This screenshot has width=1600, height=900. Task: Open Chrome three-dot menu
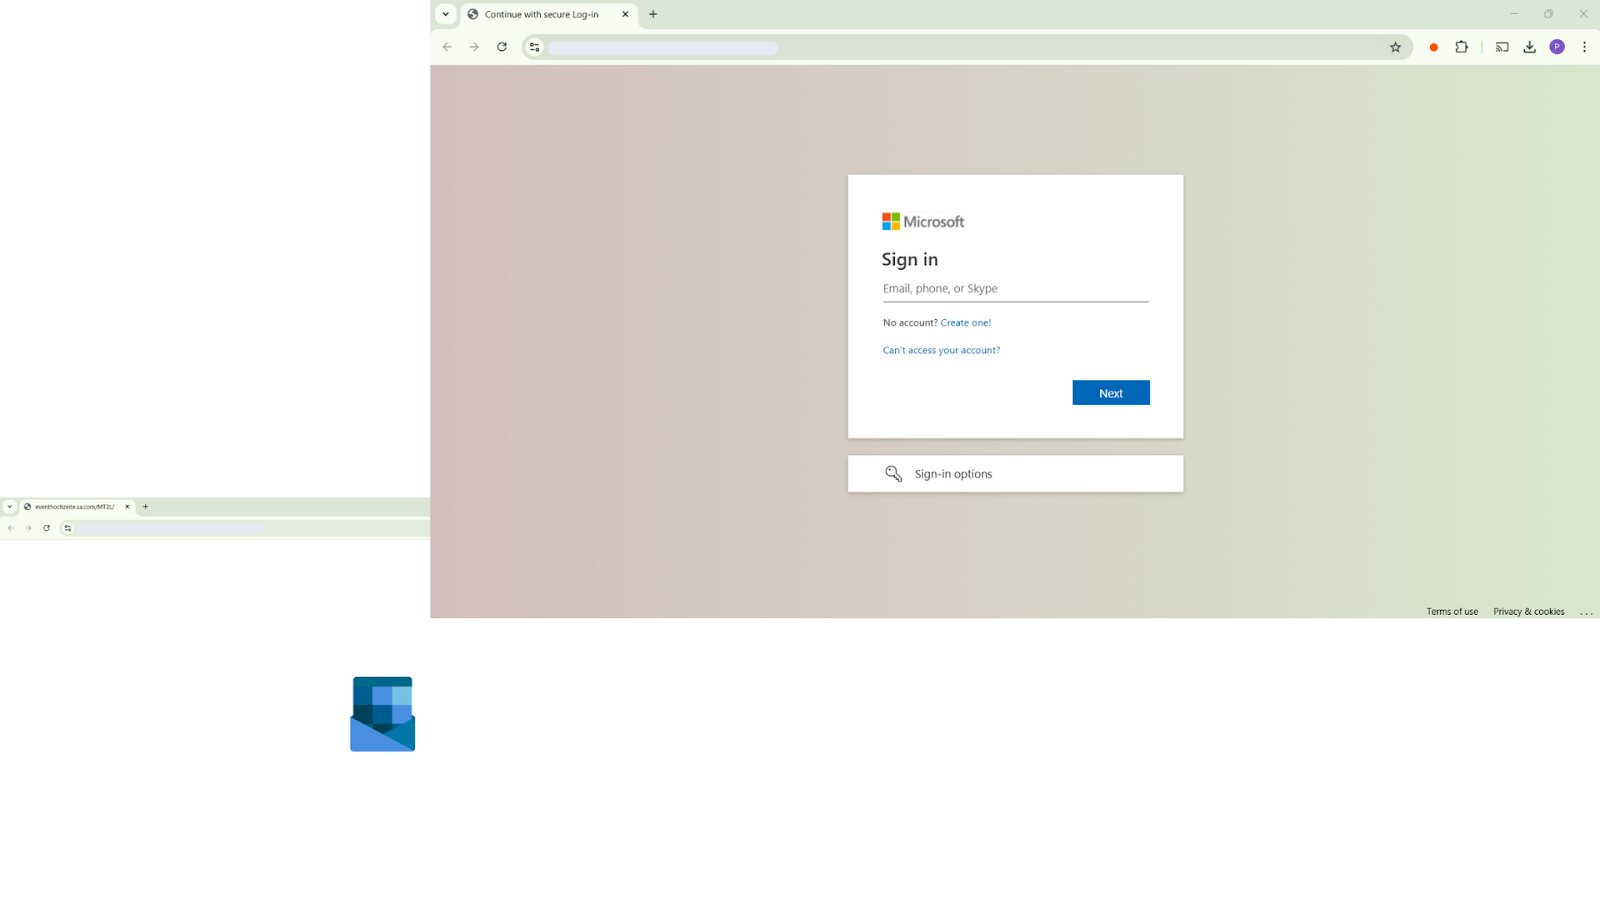[x=1585, y=47]
